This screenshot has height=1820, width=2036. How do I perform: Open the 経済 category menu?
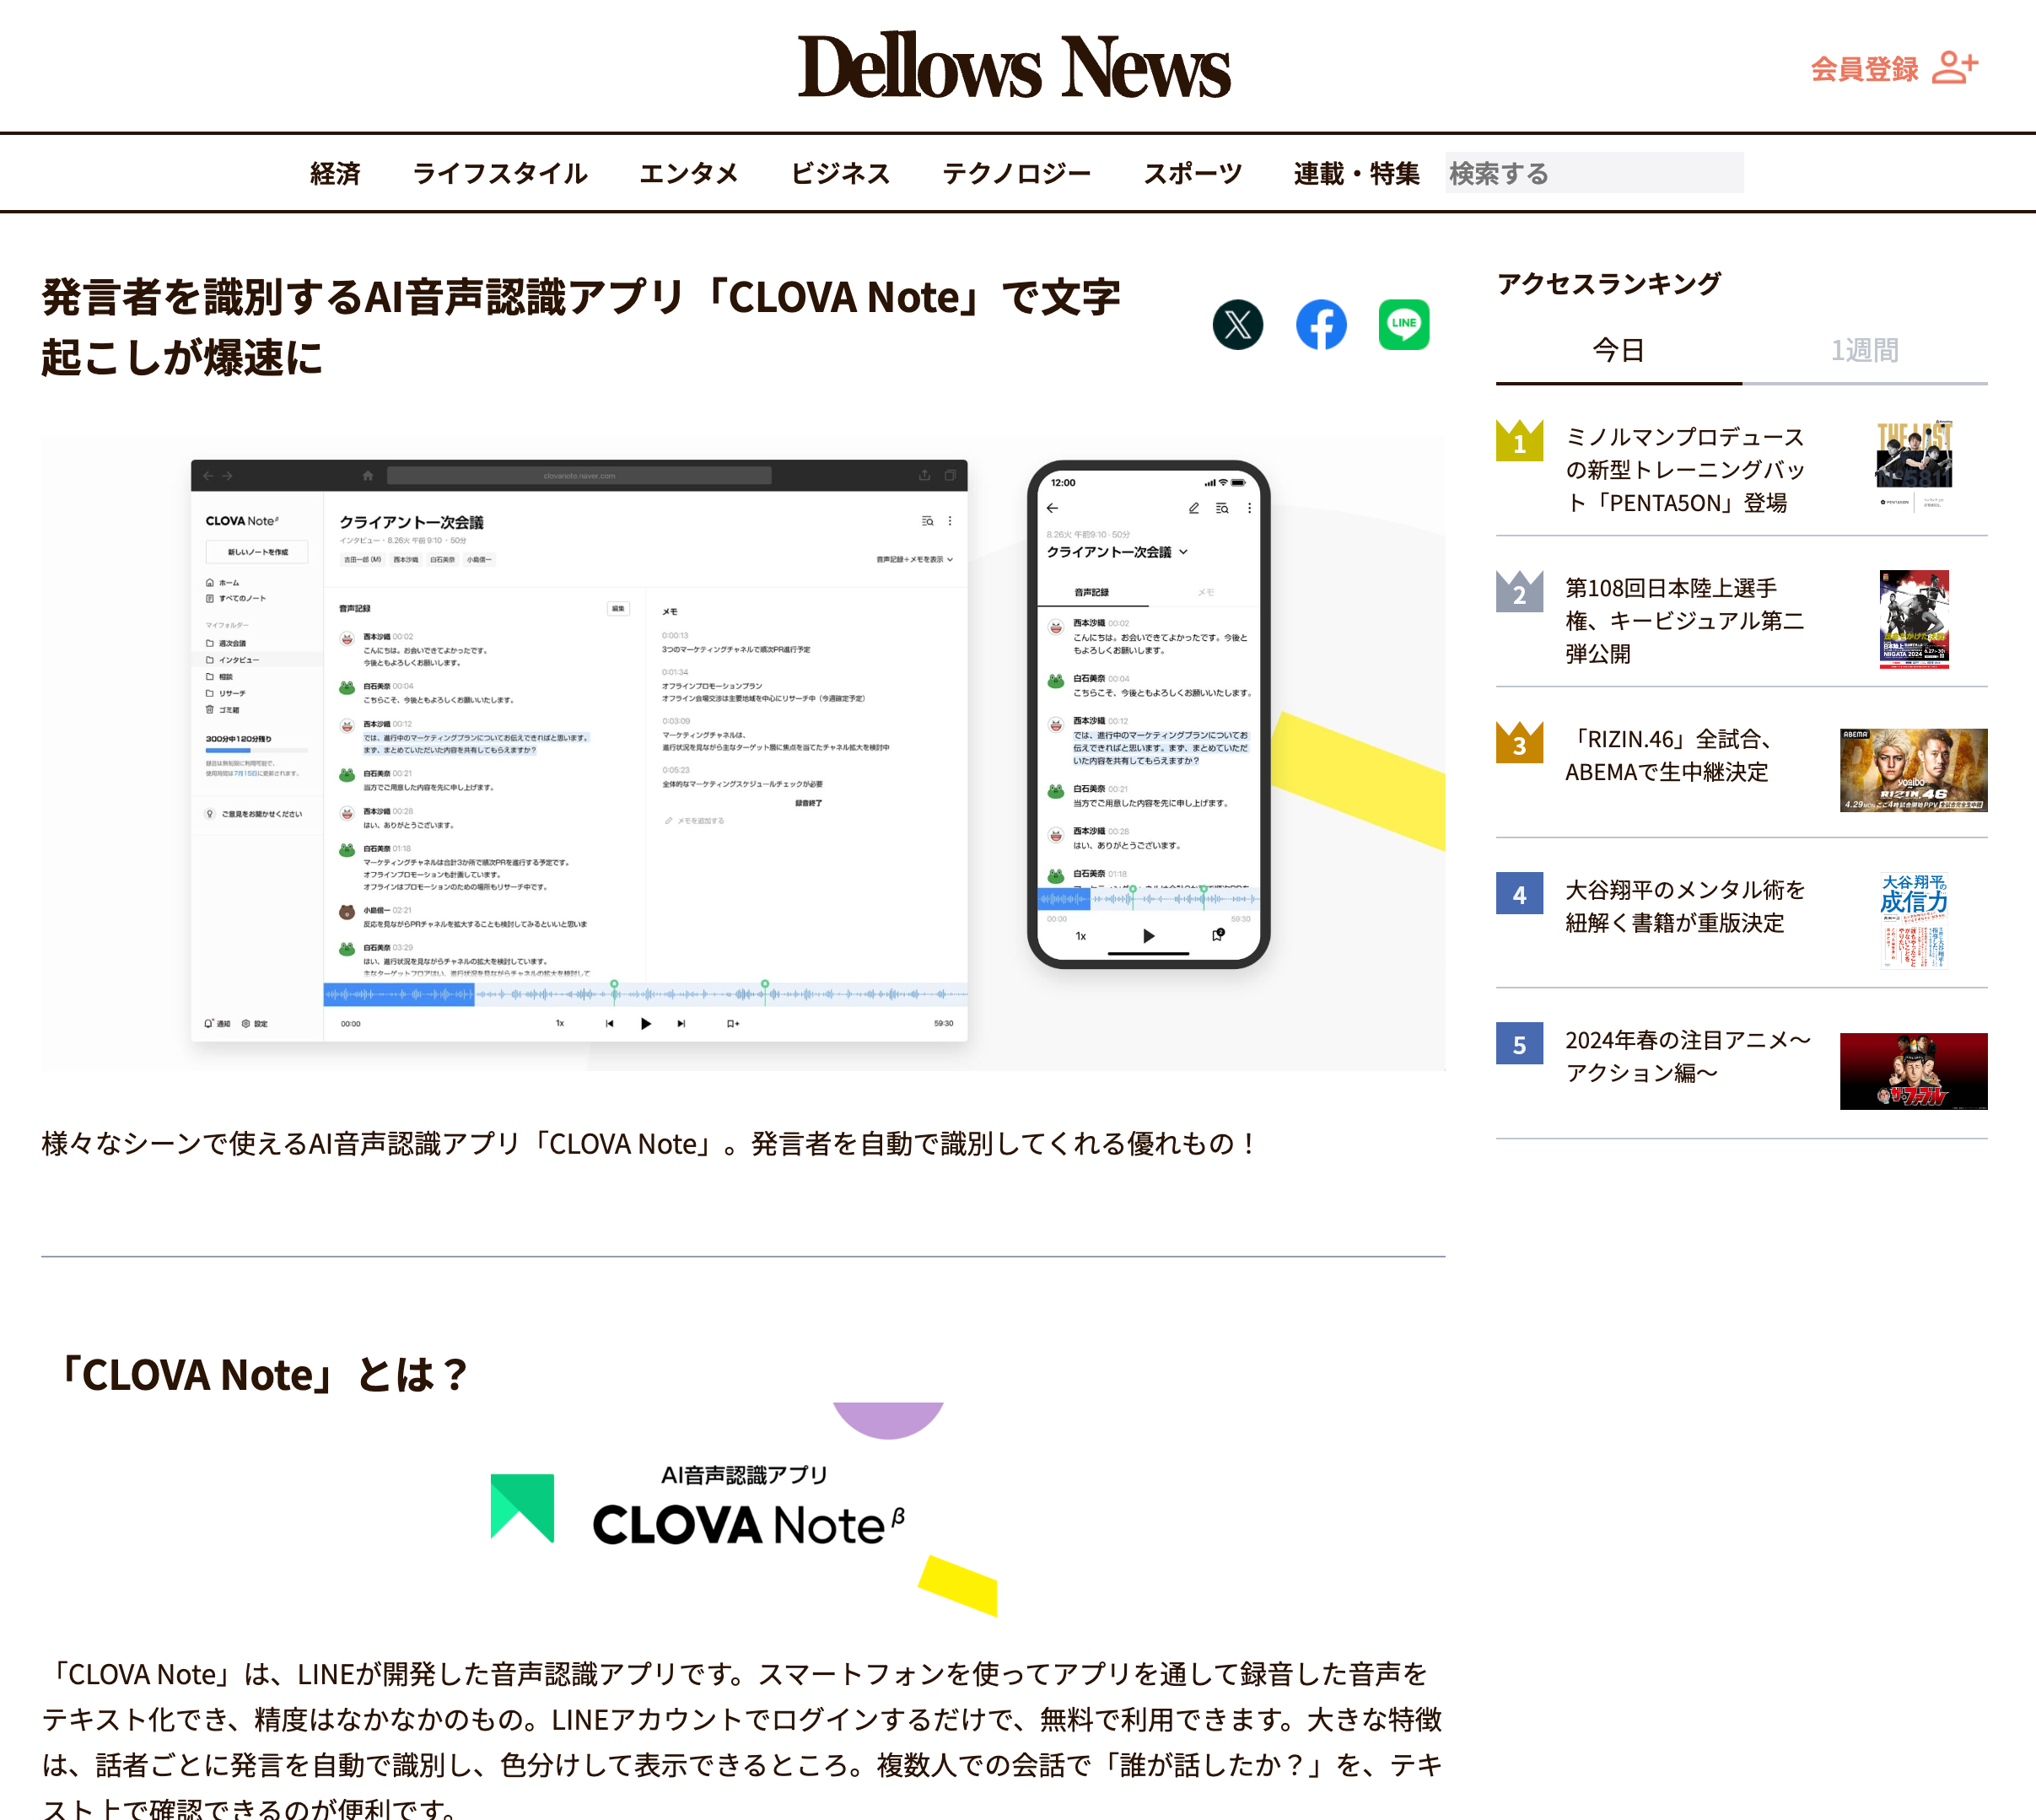click(x=335, y=174)
